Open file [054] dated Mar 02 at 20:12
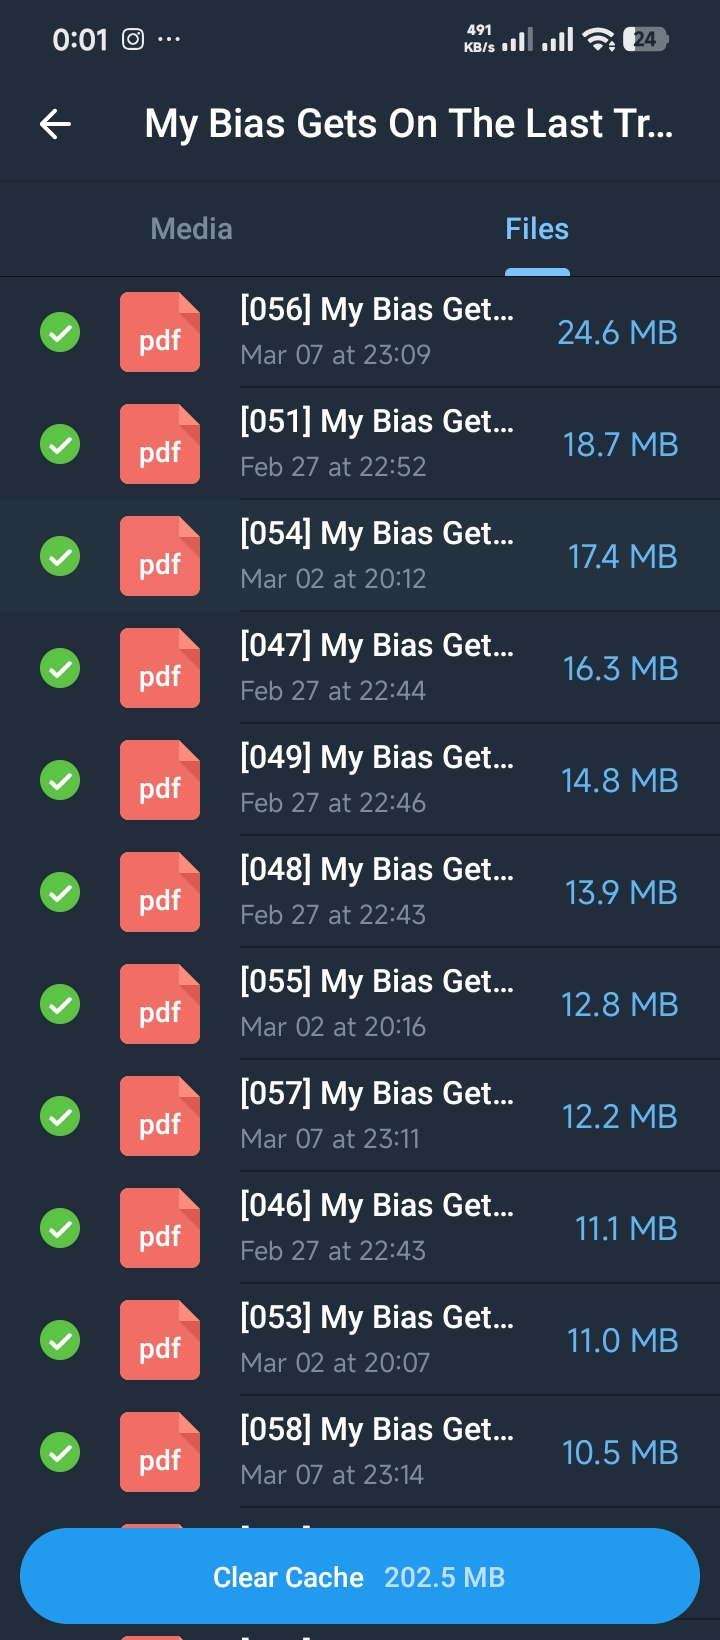This screenshot has height=1640, width=720. 376,556
